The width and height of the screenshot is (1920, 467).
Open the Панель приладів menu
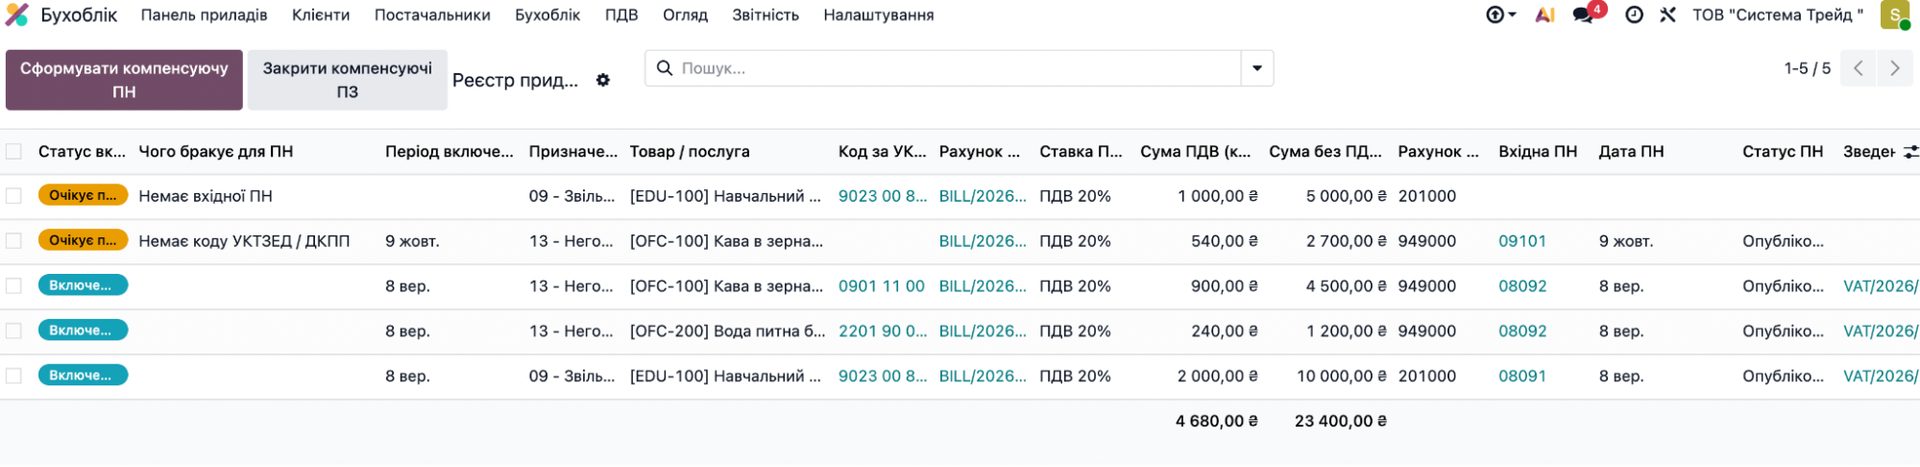pyautogui.click(x=204, y=15)
